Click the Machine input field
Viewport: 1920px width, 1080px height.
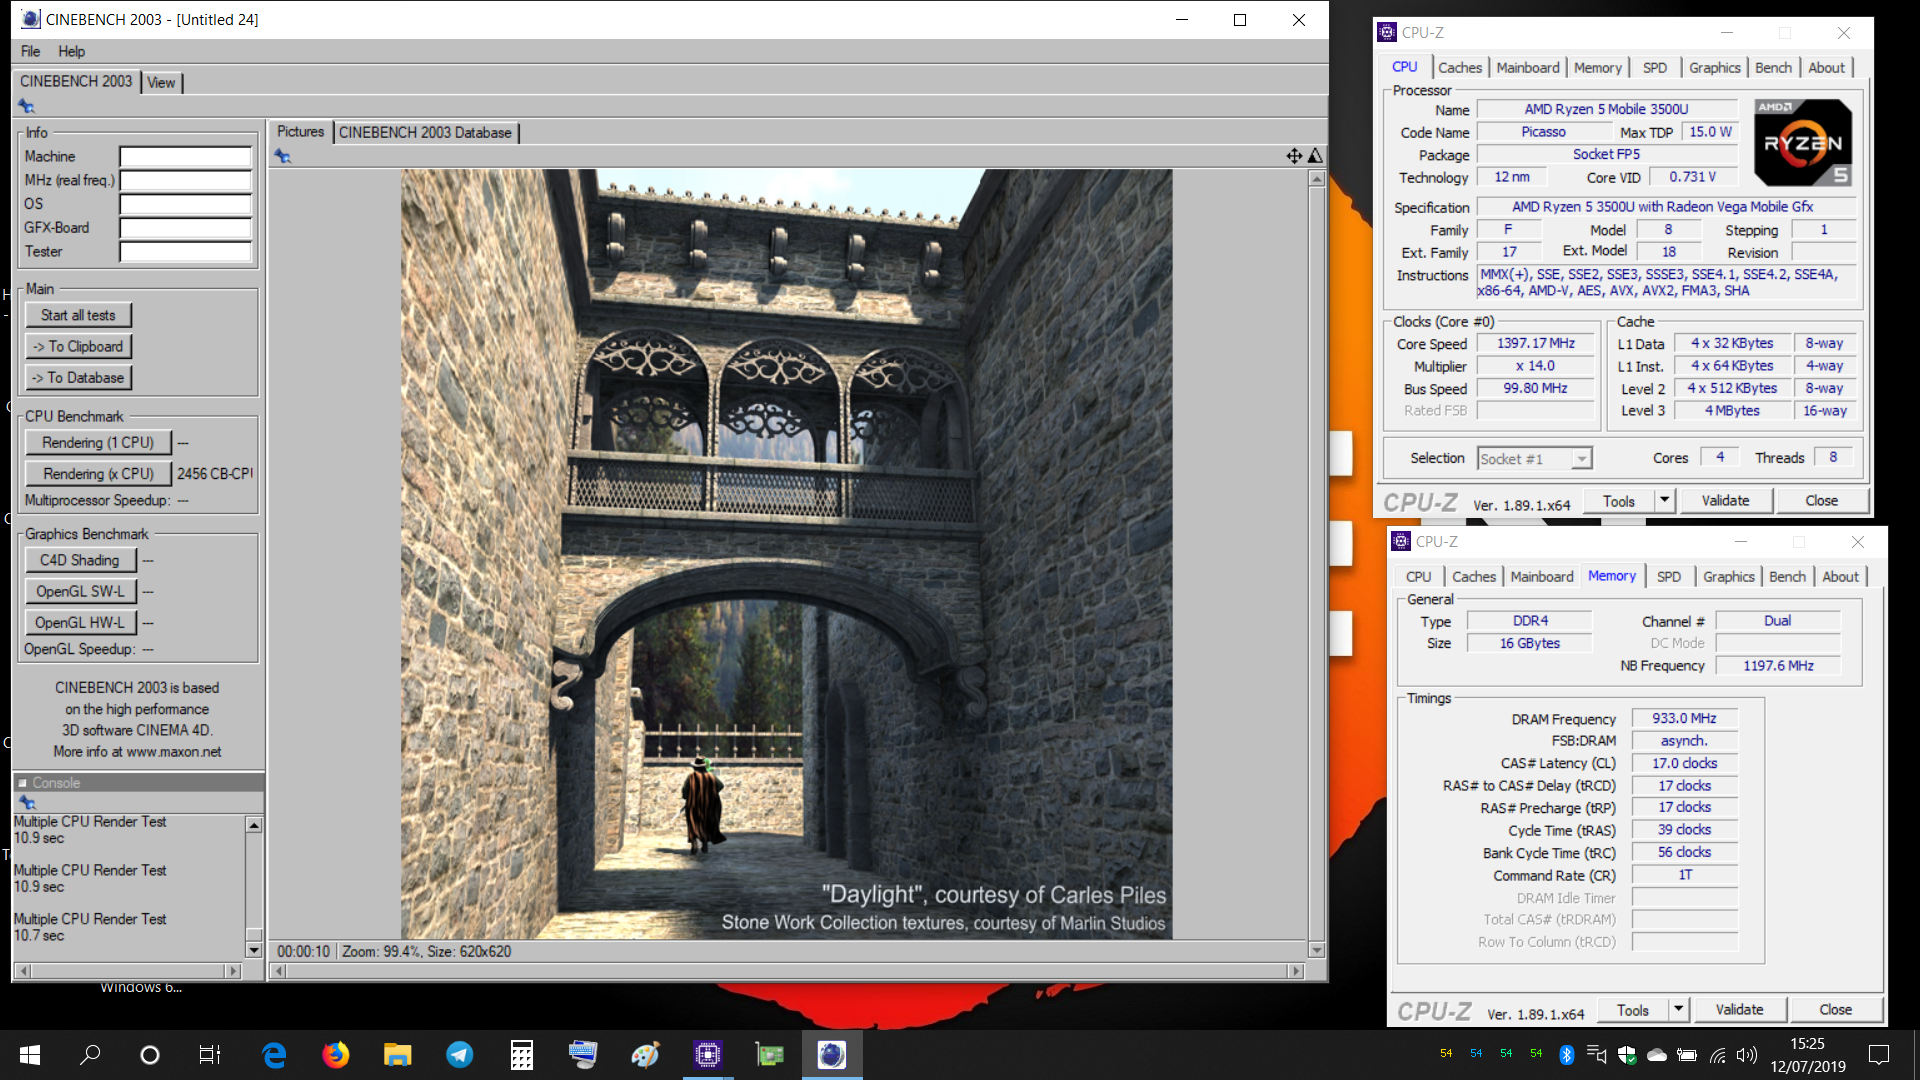[x=185, y=156]
